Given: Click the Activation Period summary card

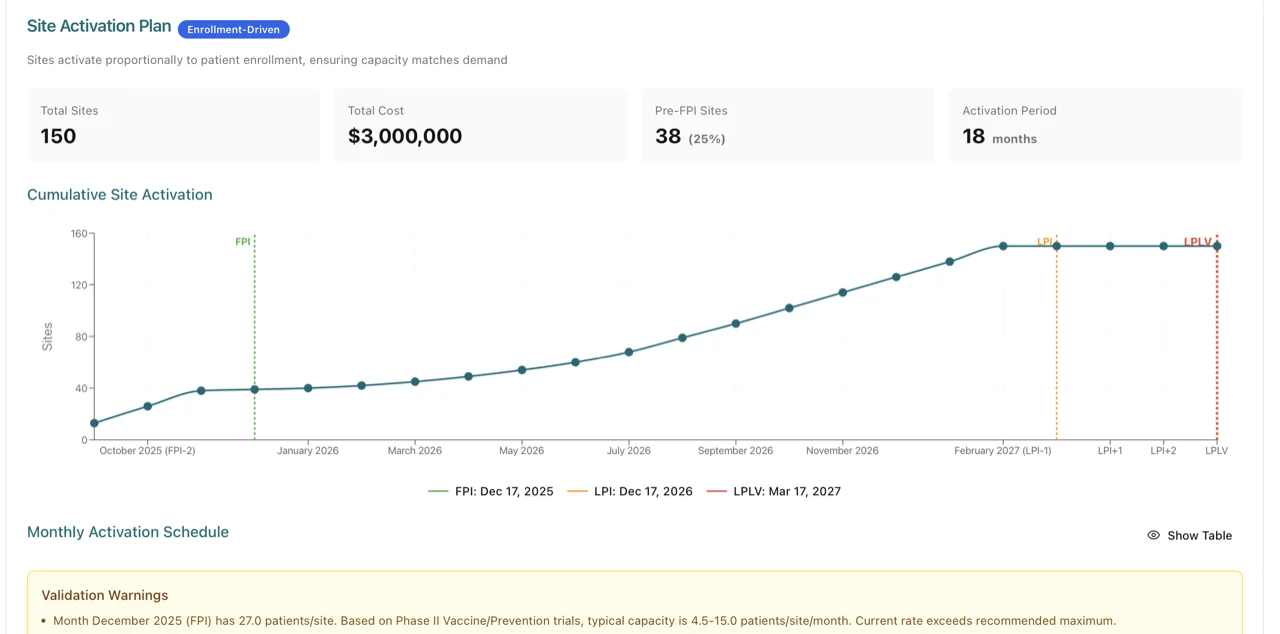Looking at the screenshot, I should point(1095,125).
